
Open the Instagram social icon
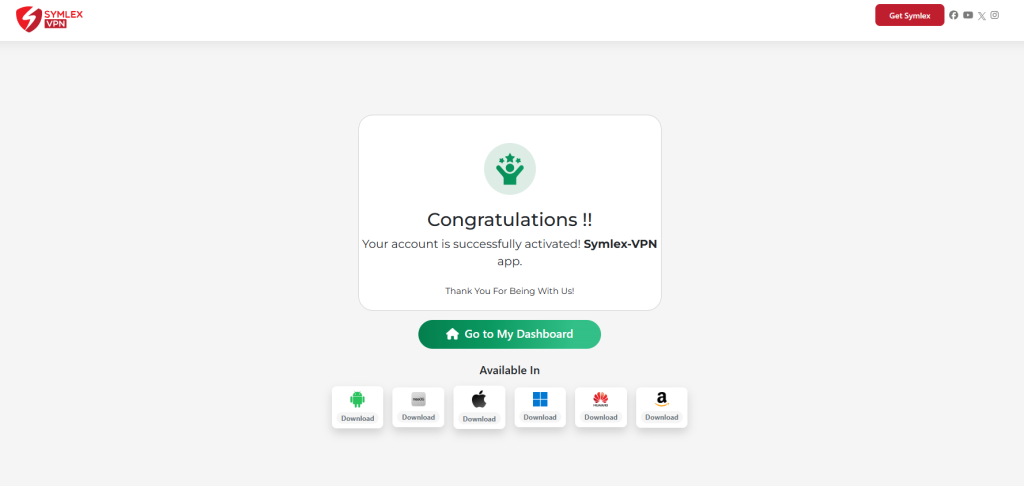[995, 15]
